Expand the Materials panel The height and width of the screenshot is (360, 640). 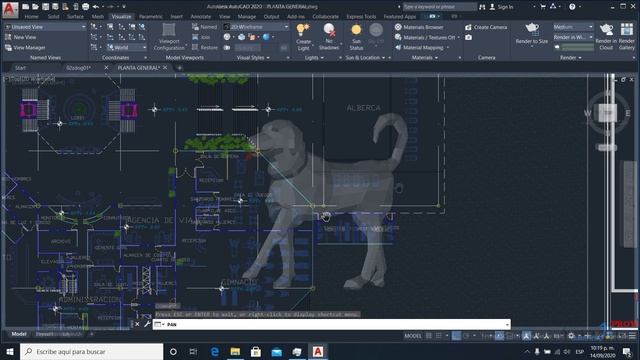(x=424, y=58)
